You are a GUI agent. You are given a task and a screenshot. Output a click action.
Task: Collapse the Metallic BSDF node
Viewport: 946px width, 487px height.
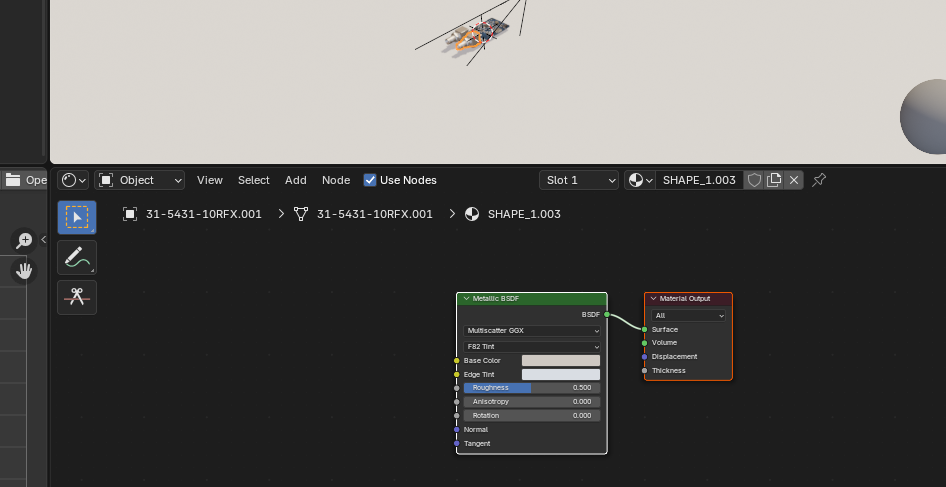click(465, 299)
